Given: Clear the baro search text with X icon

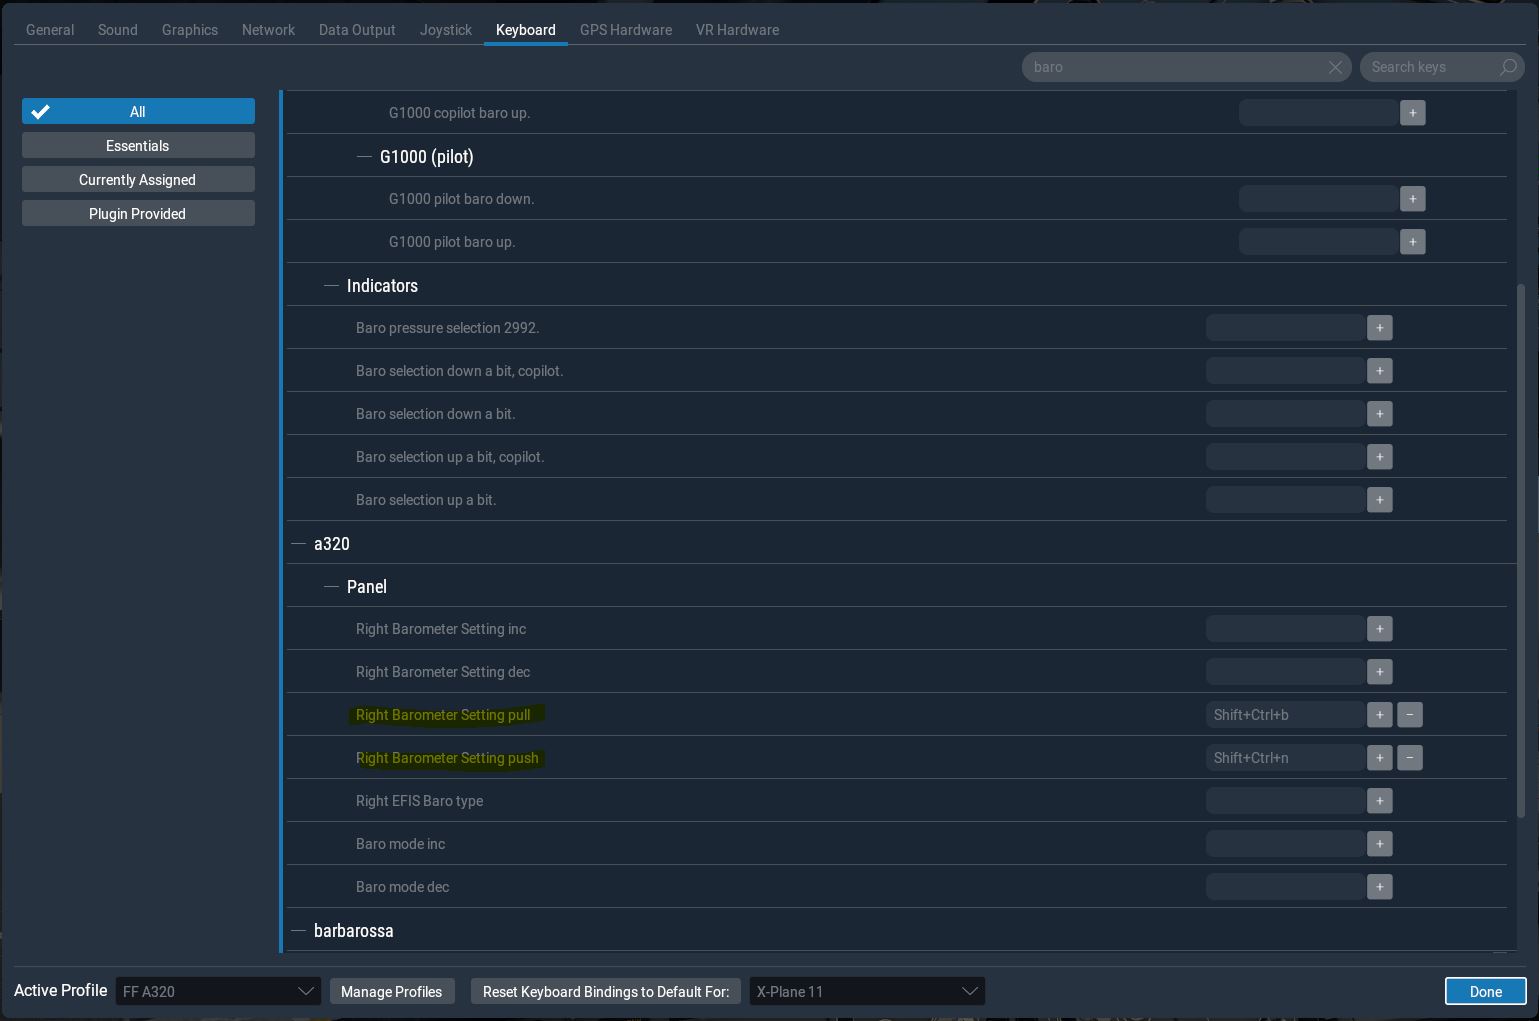Looking at the screenshot, I should pyautogui.click(x=1334, y=67).
